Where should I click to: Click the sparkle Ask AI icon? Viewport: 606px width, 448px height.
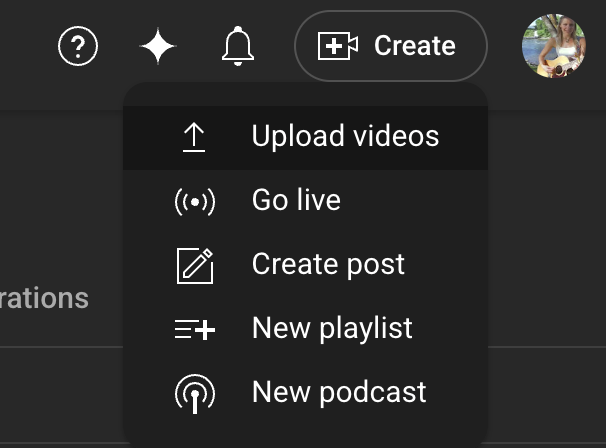158,46
